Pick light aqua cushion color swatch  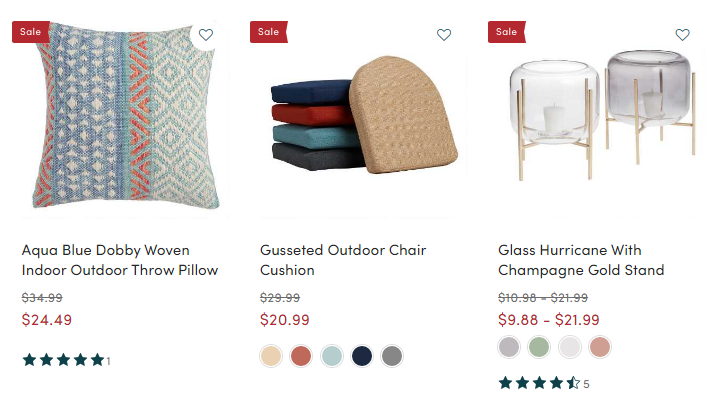coord(331,356)
